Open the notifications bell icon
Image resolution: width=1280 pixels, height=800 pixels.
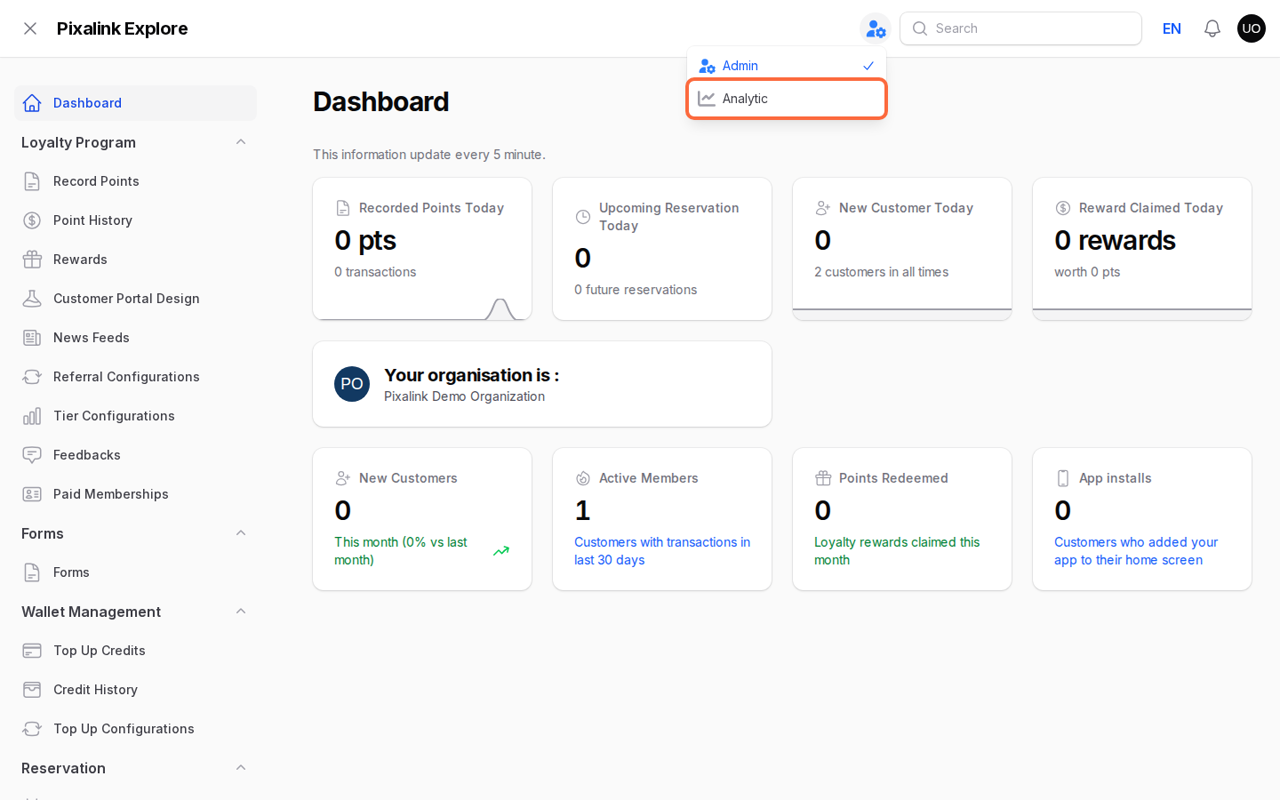tap(1212, 28)
